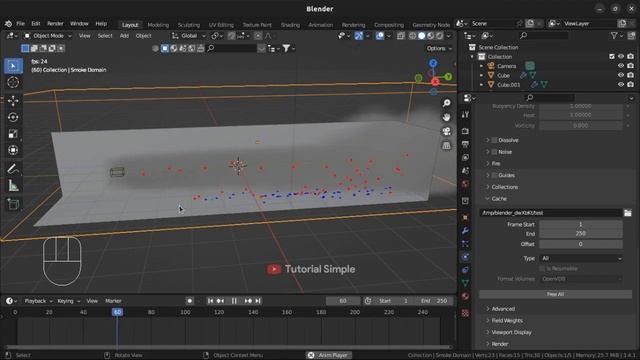Hide the Camera in viewport
Image resolution: width=640 pixels, height=360 pixels.
tap(621, 66)
